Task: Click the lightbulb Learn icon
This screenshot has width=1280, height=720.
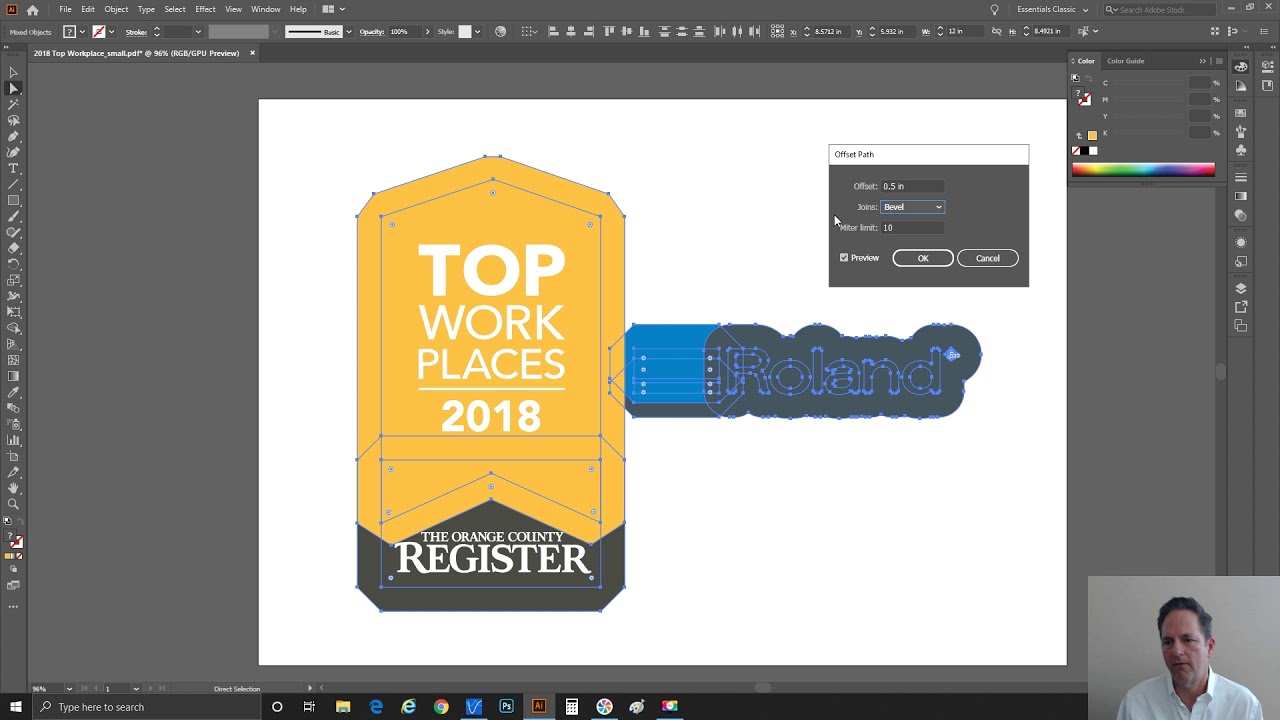Action: point(994,9)
